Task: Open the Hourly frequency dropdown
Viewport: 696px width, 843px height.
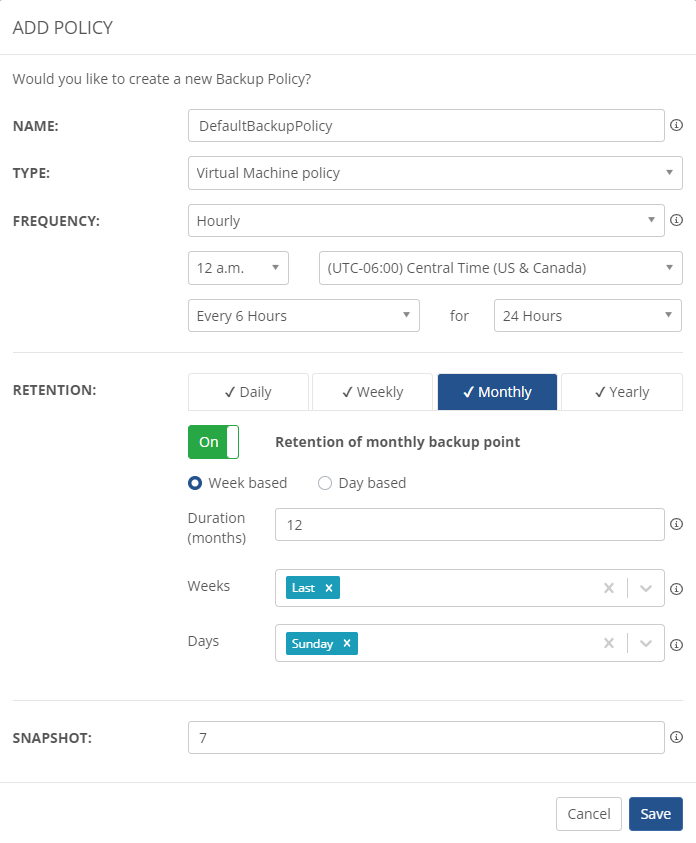Action: coord(426,220)
